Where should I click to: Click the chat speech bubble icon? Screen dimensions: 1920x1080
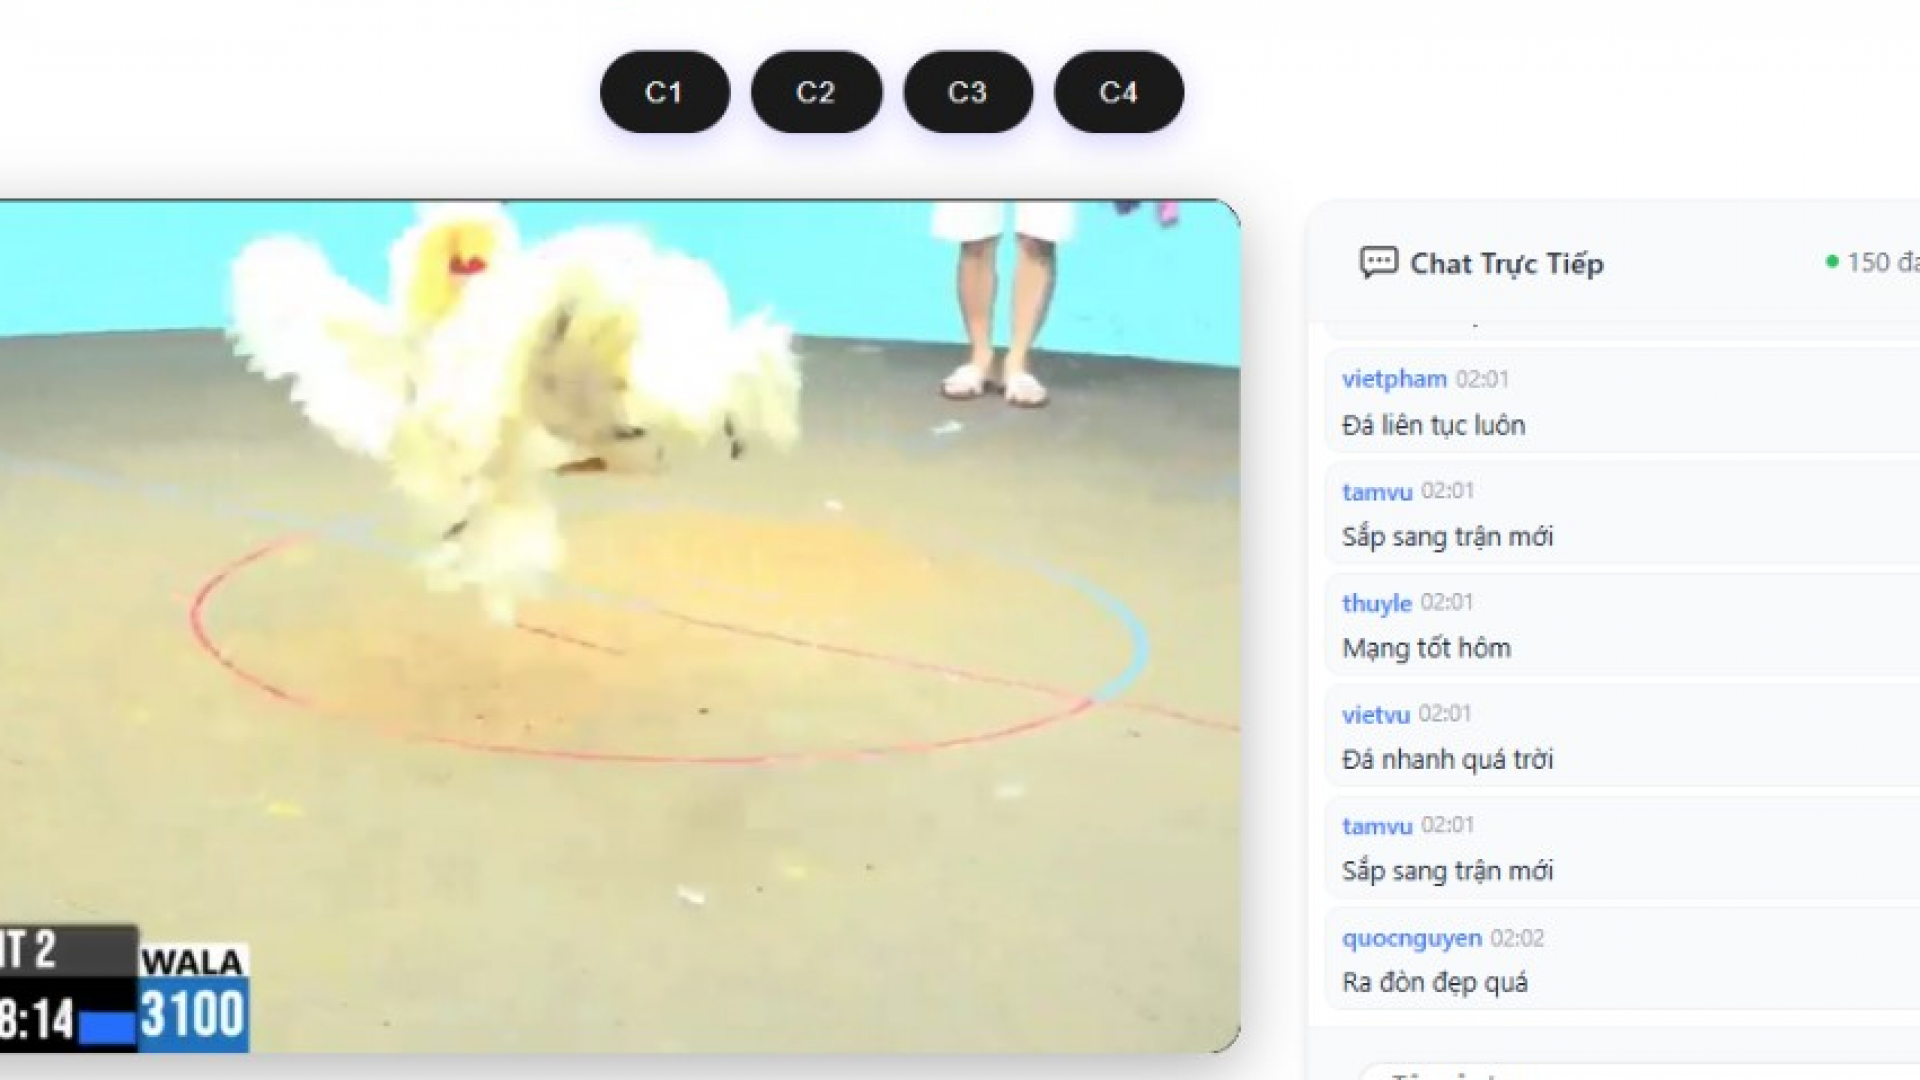click(x=1378, y=263)
